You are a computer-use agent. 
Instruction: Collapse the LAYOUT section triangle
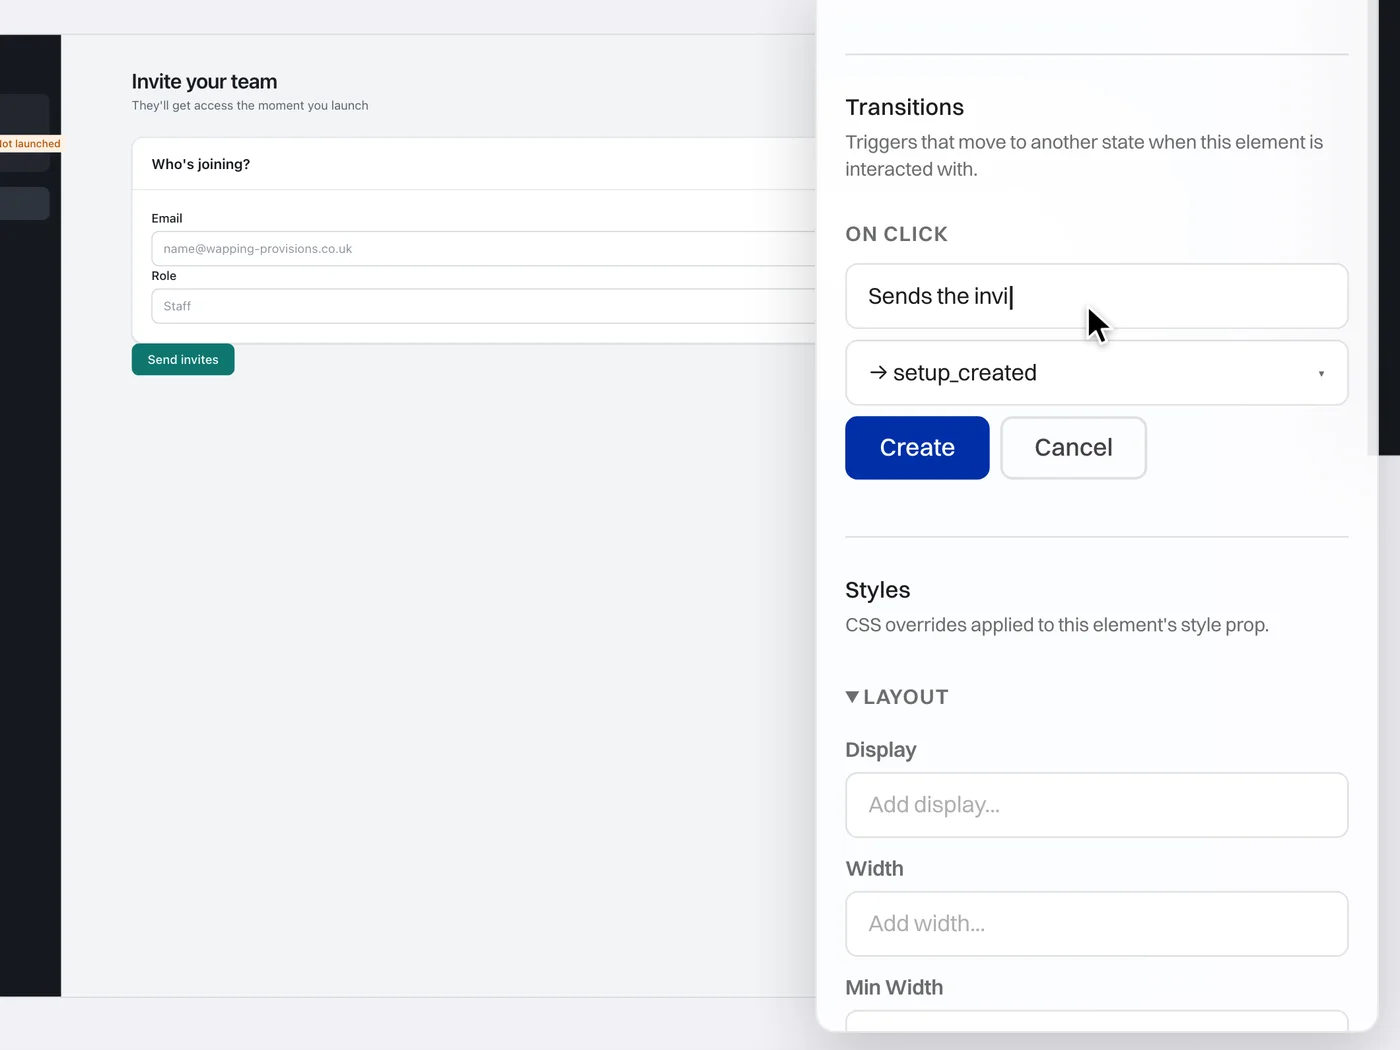click(x=852, y=697)
